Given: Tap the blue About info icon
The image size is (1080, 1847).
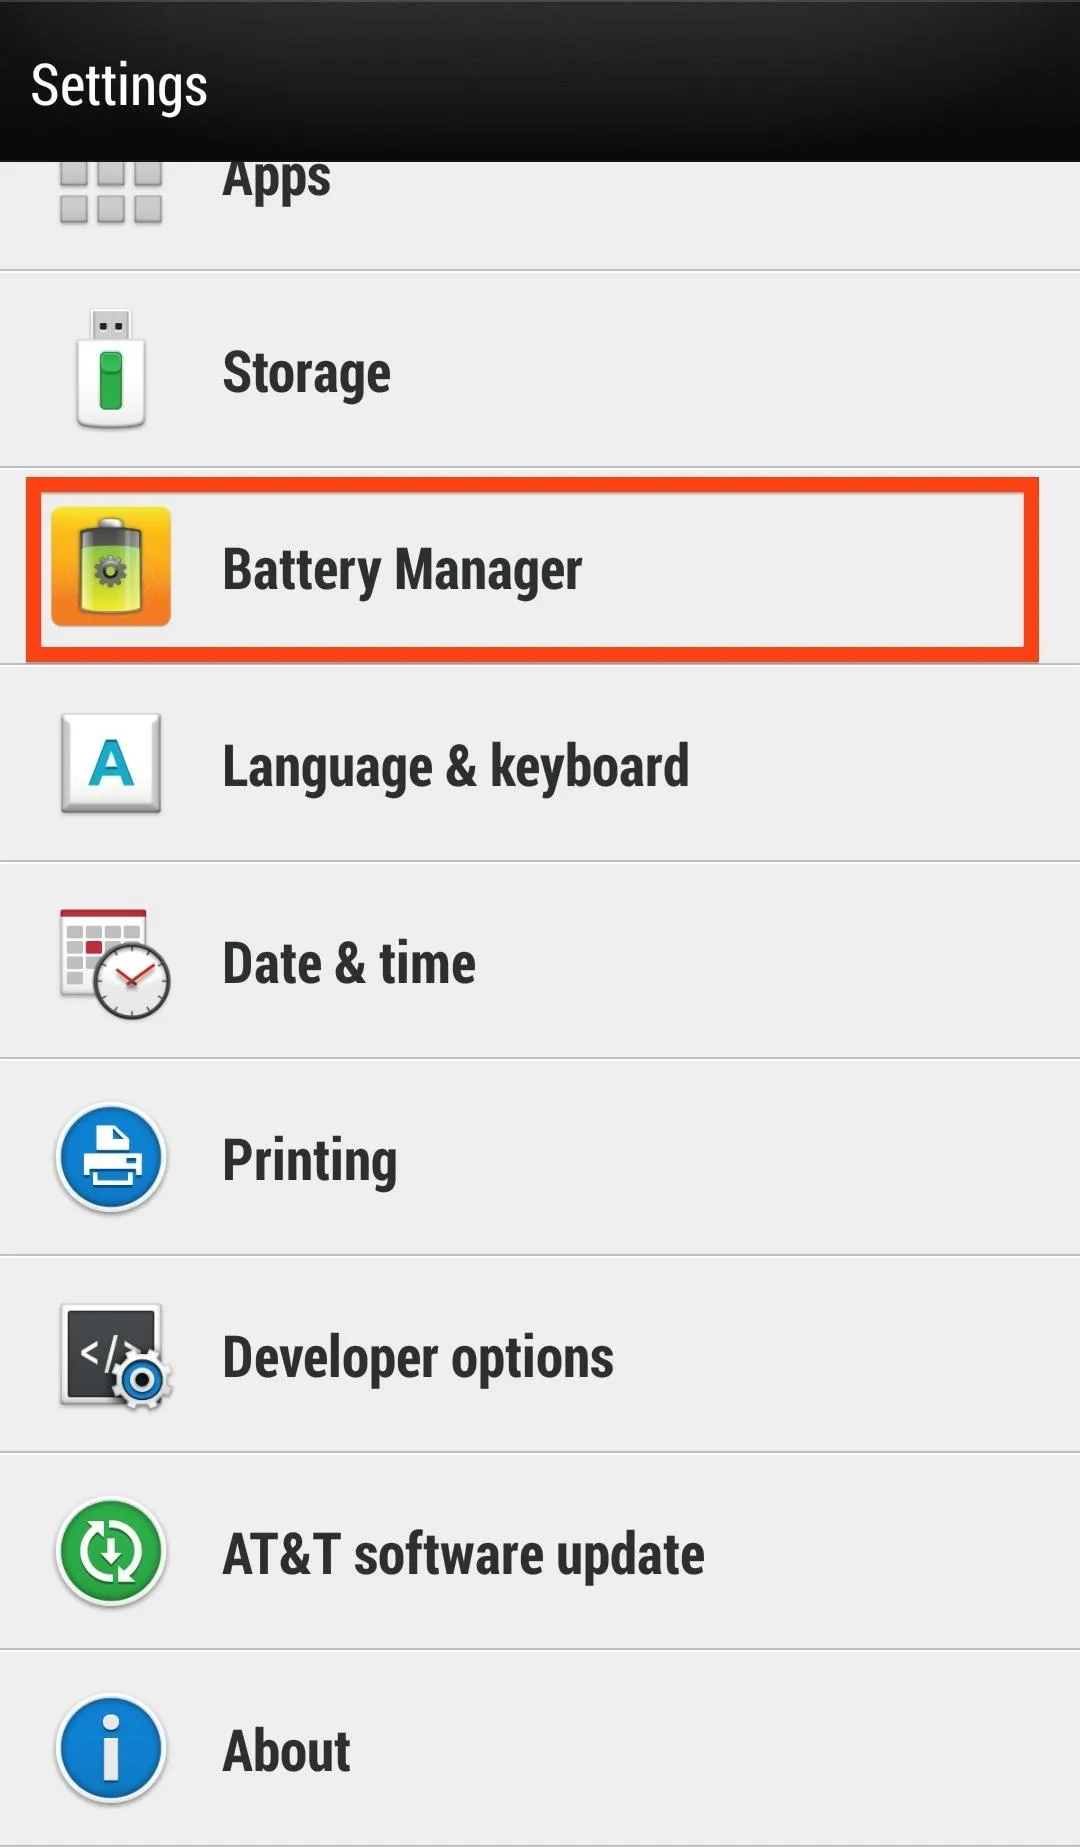Looking at the screenshot, I should 111,1749.
